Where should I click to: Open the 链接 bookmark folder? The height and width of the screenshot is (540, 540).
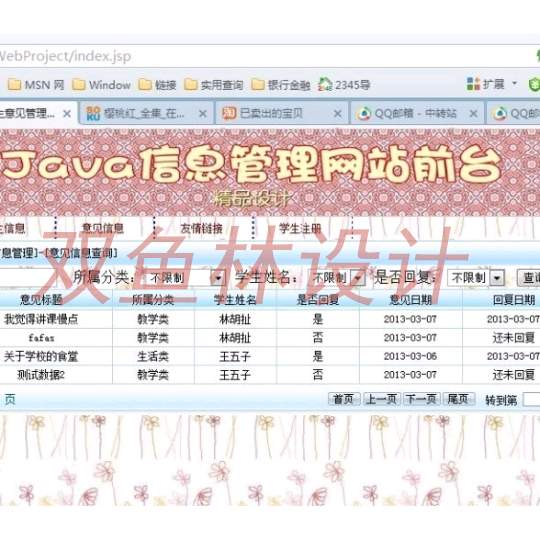(x=157, y=85)
